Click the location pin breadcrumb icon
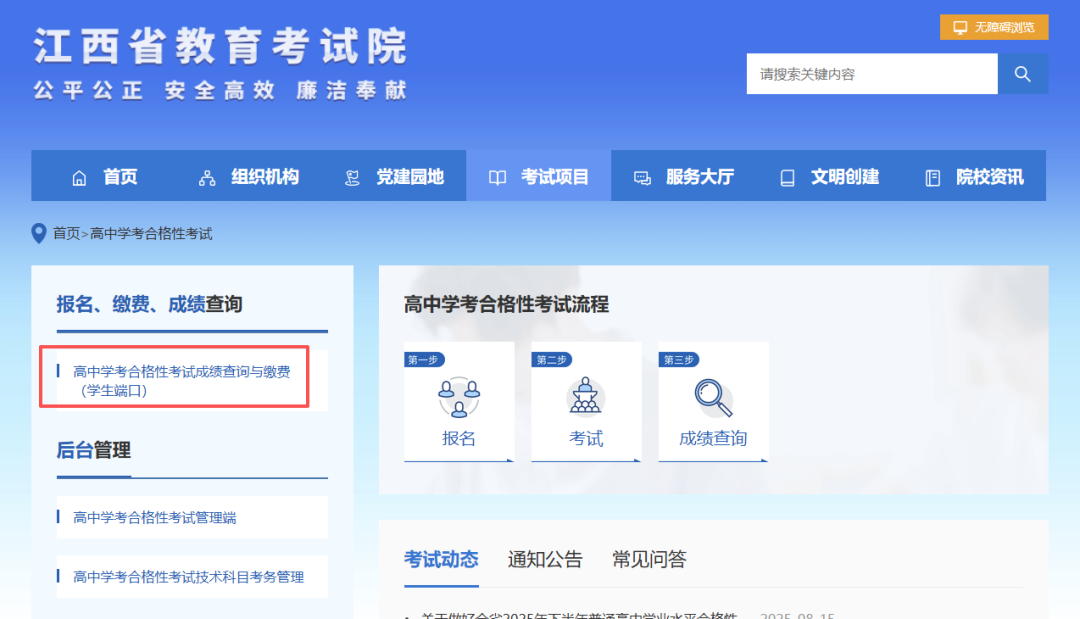The width and height of the screenshot is (1080, 619). (x=39, y=233)
